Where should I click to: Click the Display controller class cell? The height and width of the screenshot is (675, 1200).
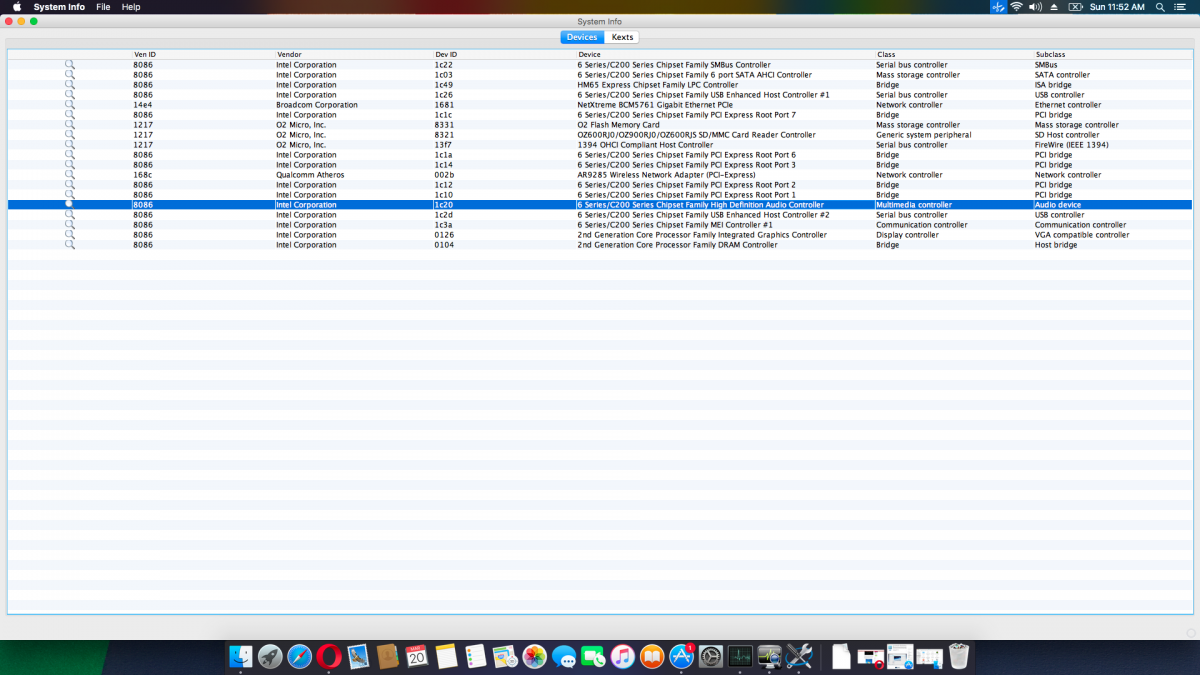[x=907, y=235]
